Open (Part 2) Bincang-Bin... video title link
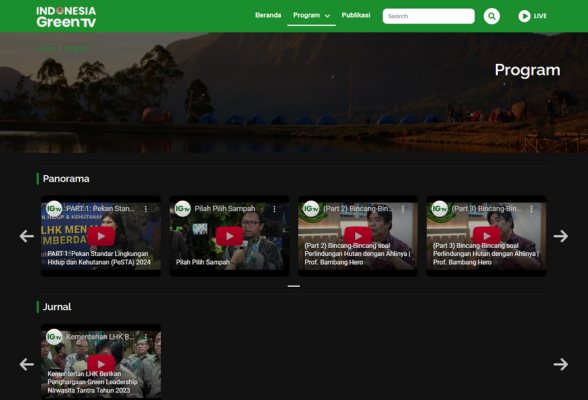 pos(357,208)
